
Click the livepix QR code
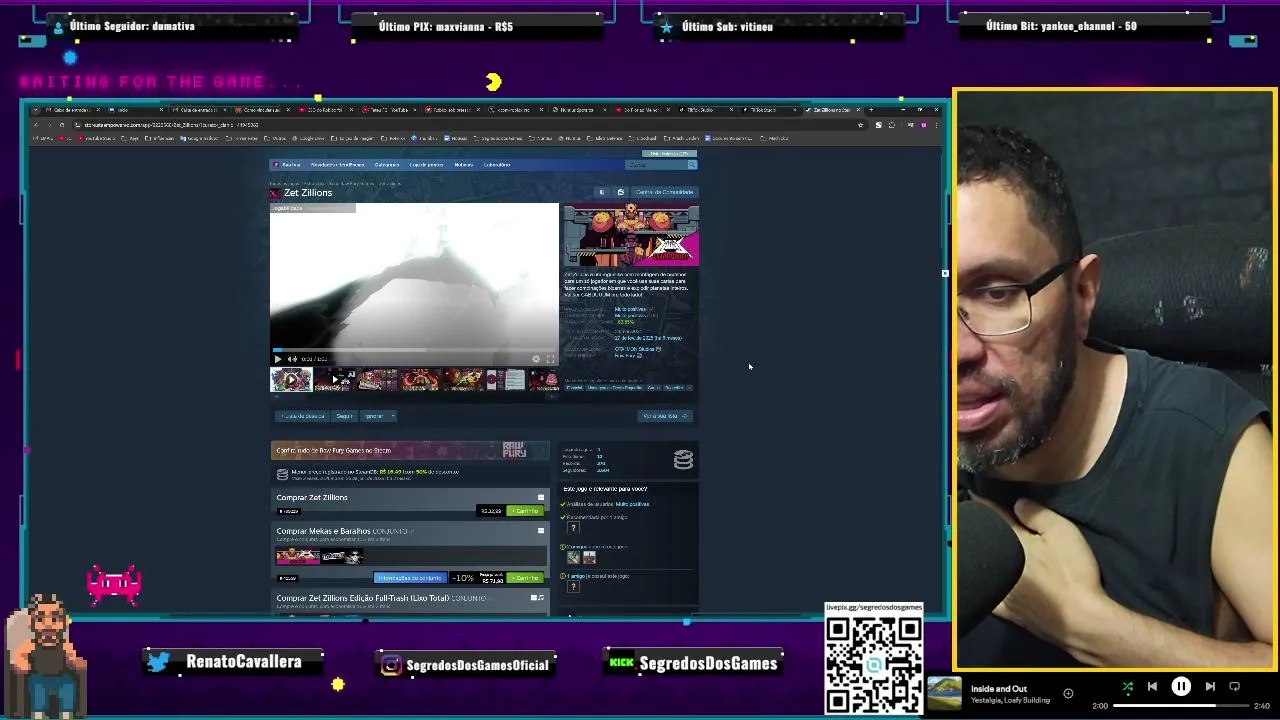point(874,664)
